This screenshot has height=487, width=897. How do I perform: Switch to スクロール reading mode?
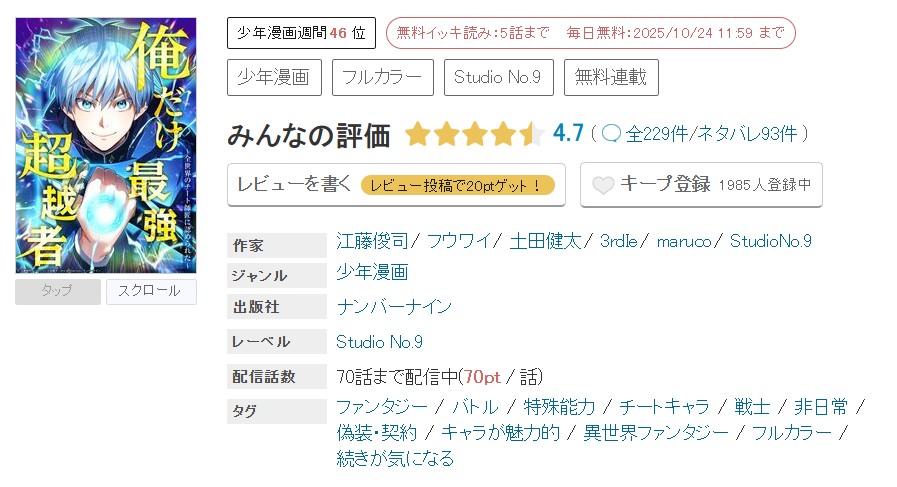[x=151, y=291]
